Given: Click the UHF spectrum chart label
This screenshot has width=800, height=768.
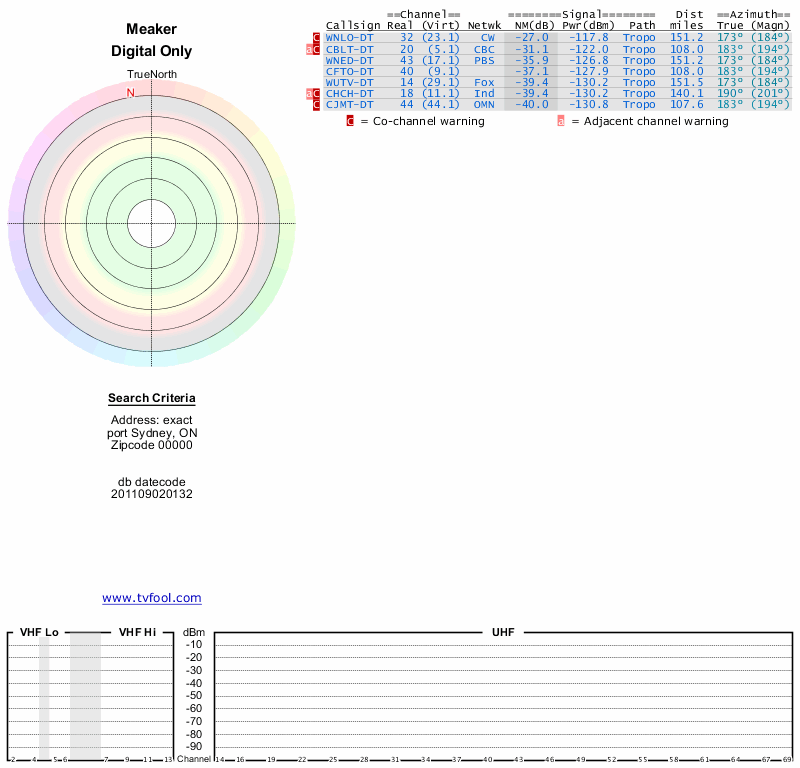Looking at the screenshot, I should (x=503, y=632).
